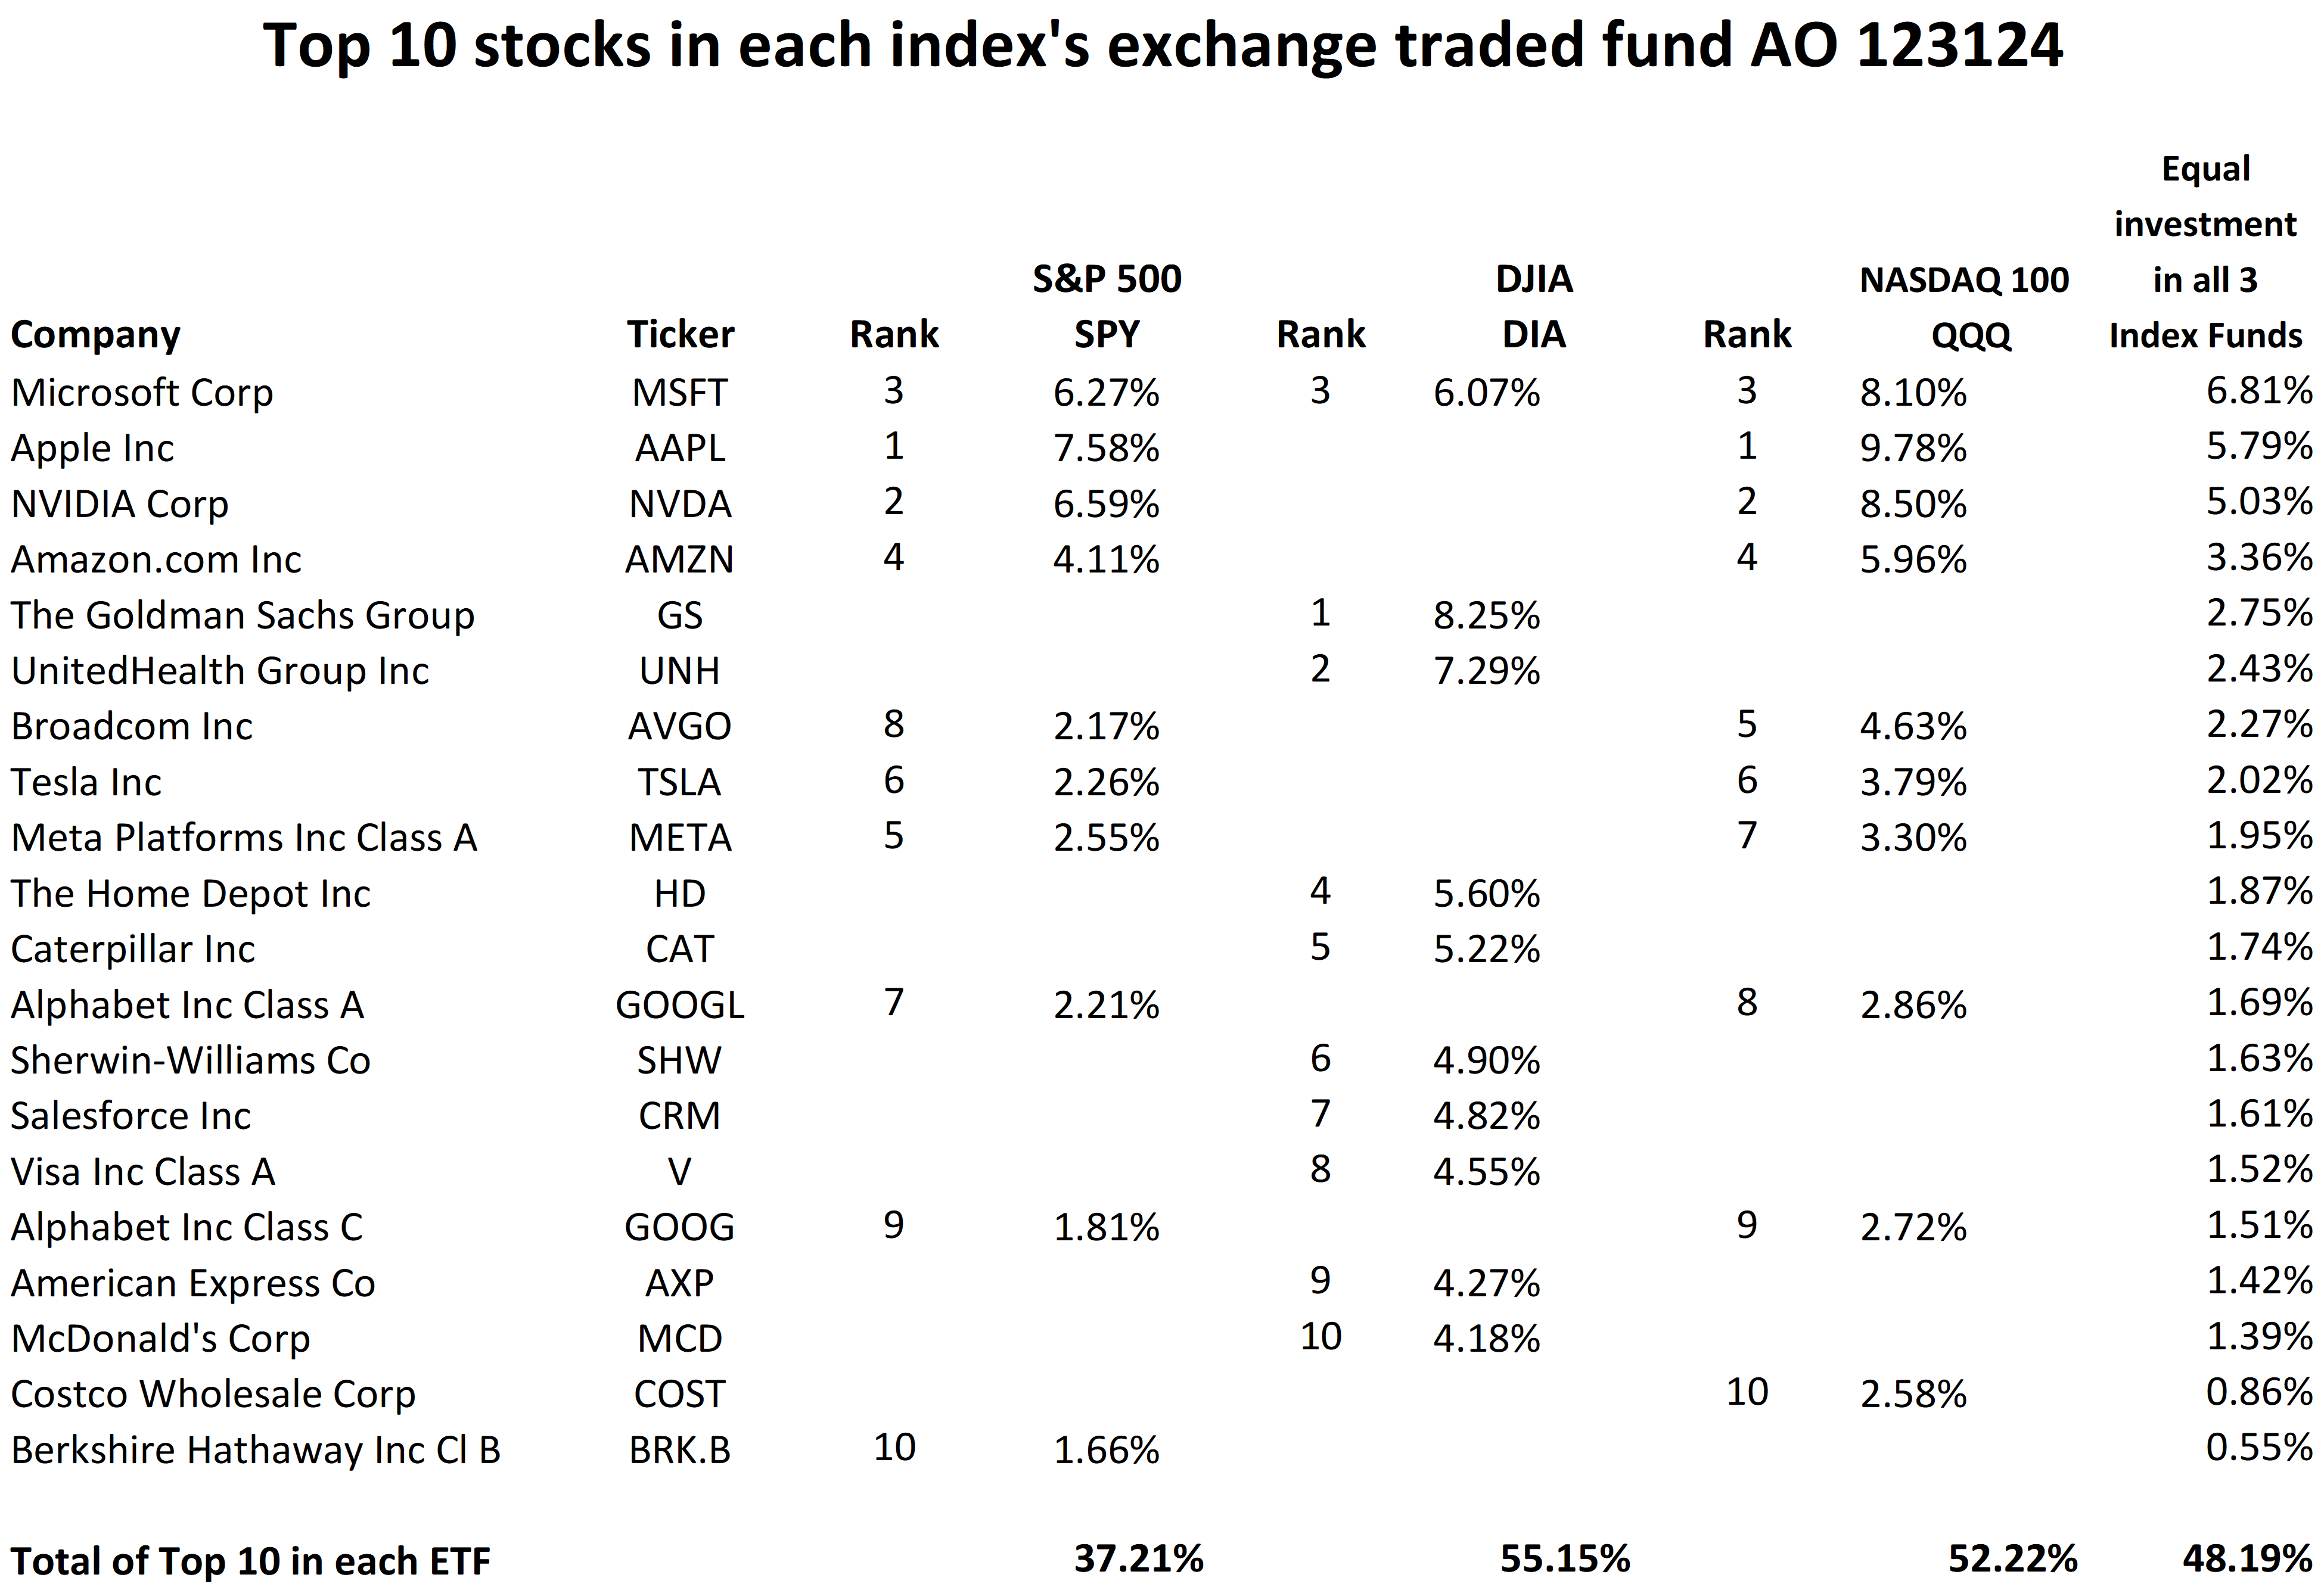Click the table title text
This screenshot has height=1590, width=2324.
pos(1162,46)
